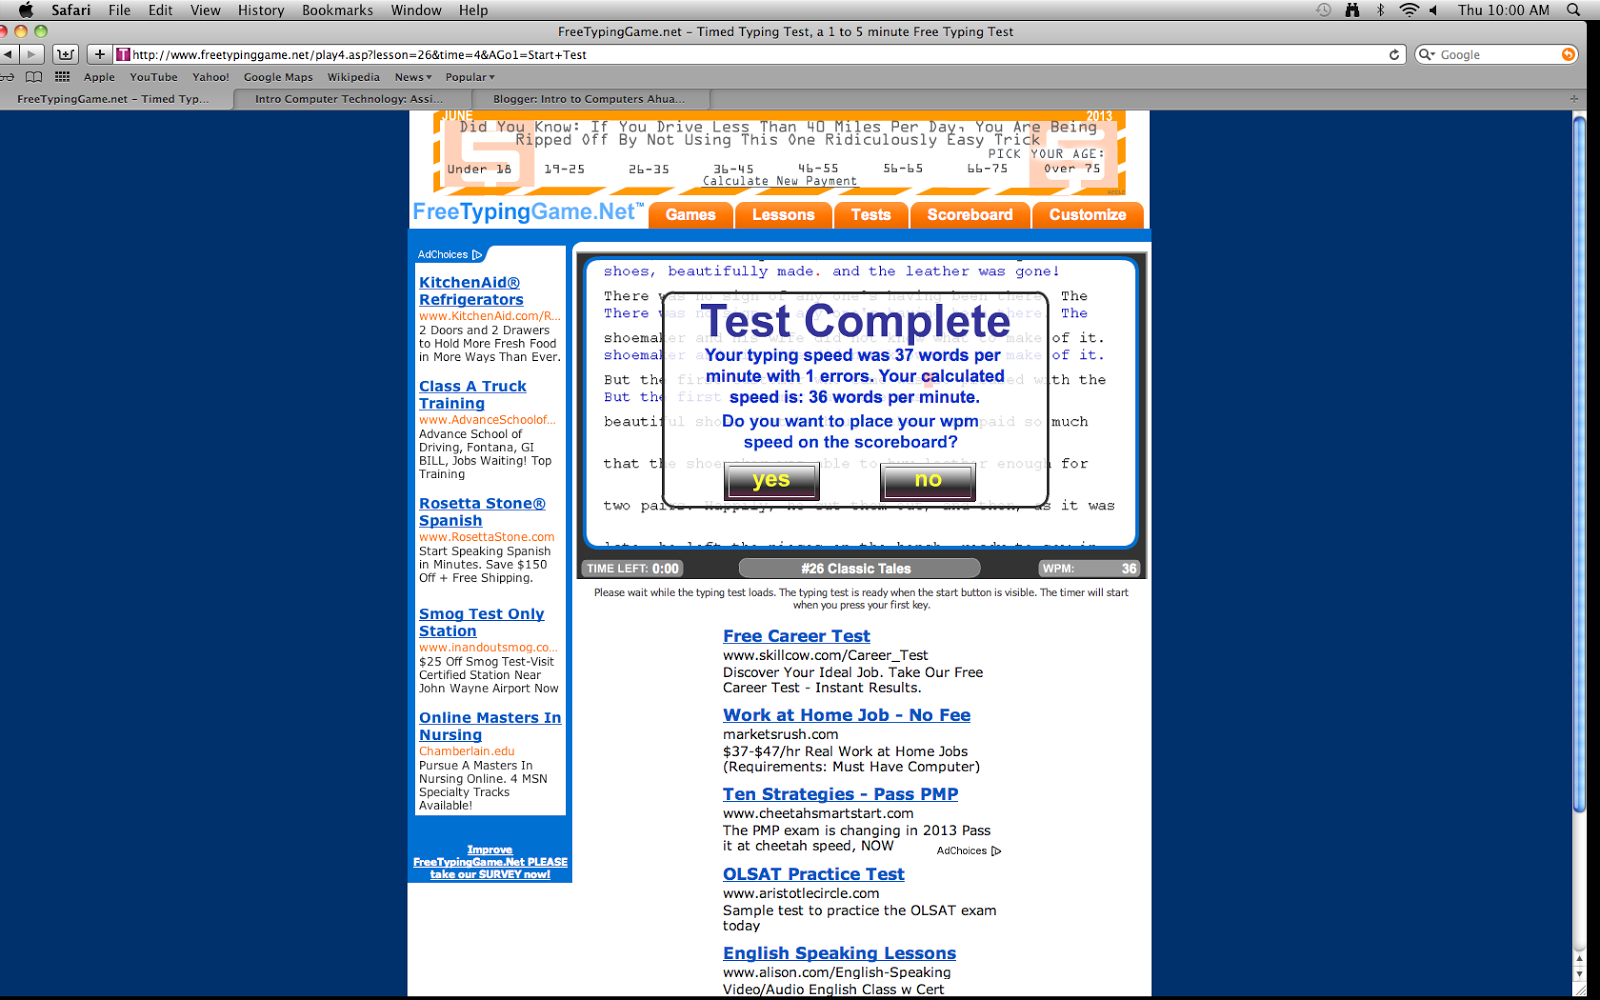The height and width of the screenshot is (1000, 1600).
Task: Open the History menu
Action: [x=261, y=10]
